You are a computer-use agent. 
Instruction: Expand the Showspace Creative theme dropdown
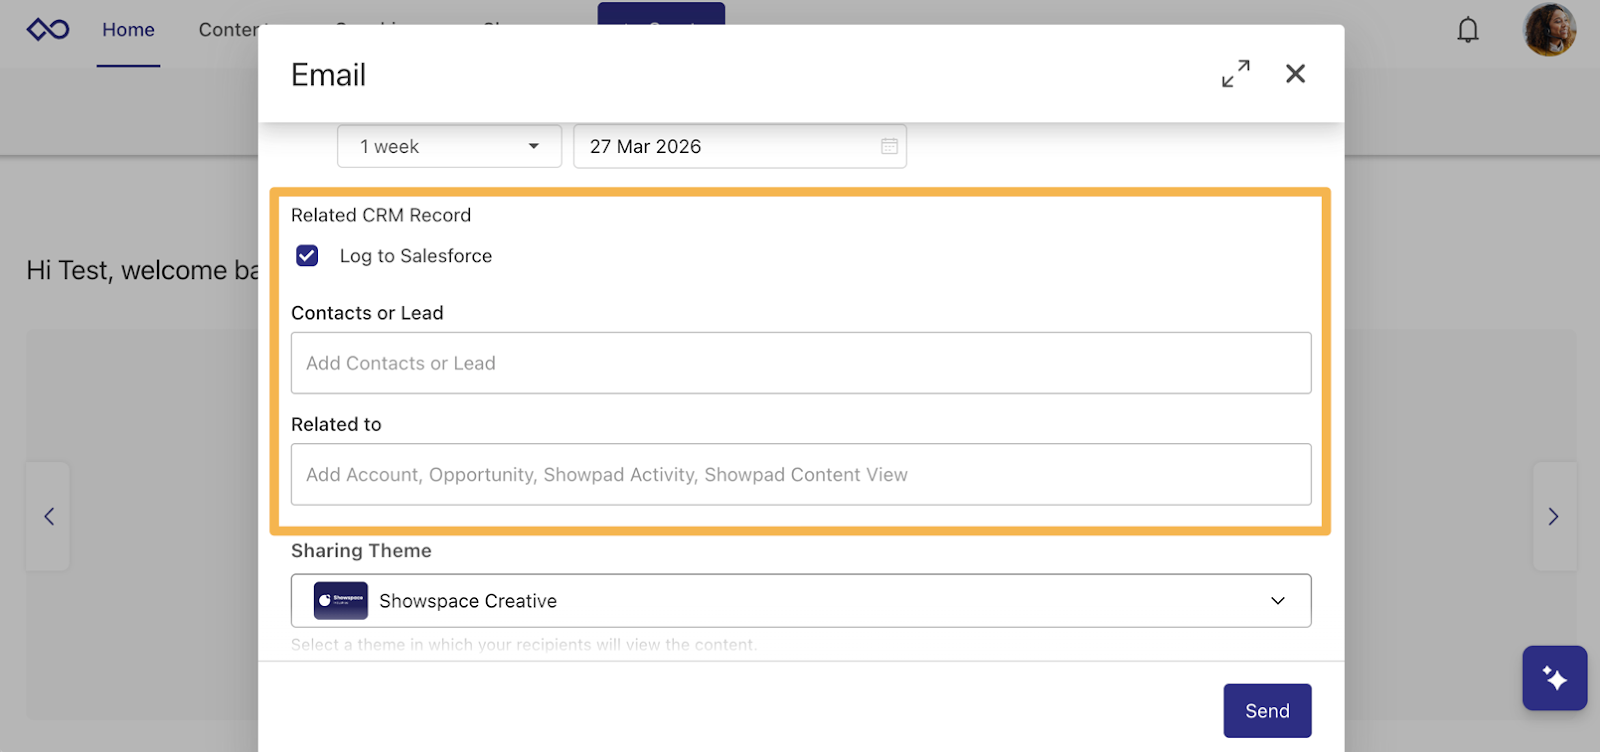tap(801, 601)
